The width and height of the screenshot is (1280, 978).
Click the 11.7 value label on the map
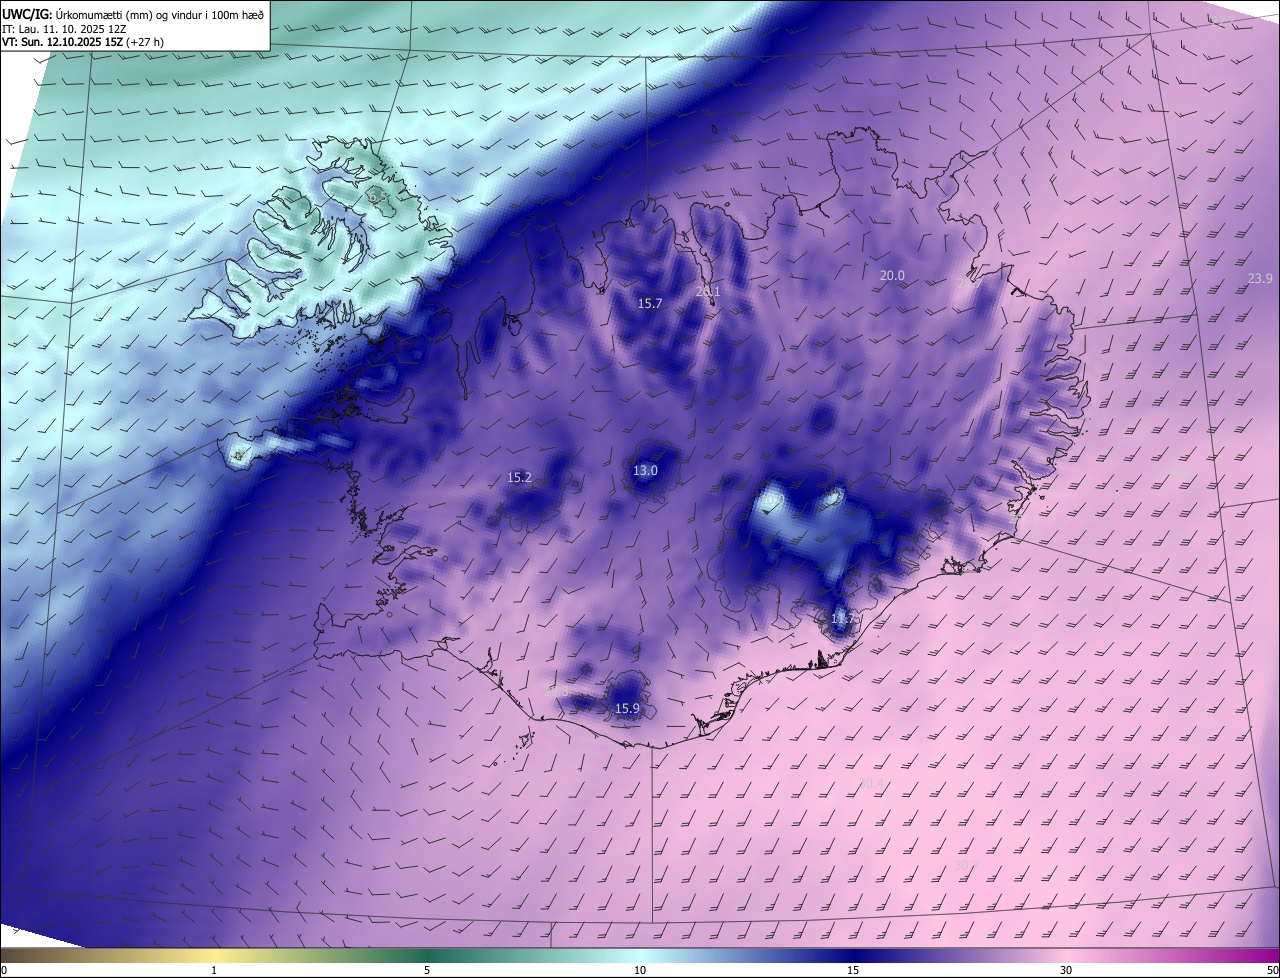click(843, 619)
